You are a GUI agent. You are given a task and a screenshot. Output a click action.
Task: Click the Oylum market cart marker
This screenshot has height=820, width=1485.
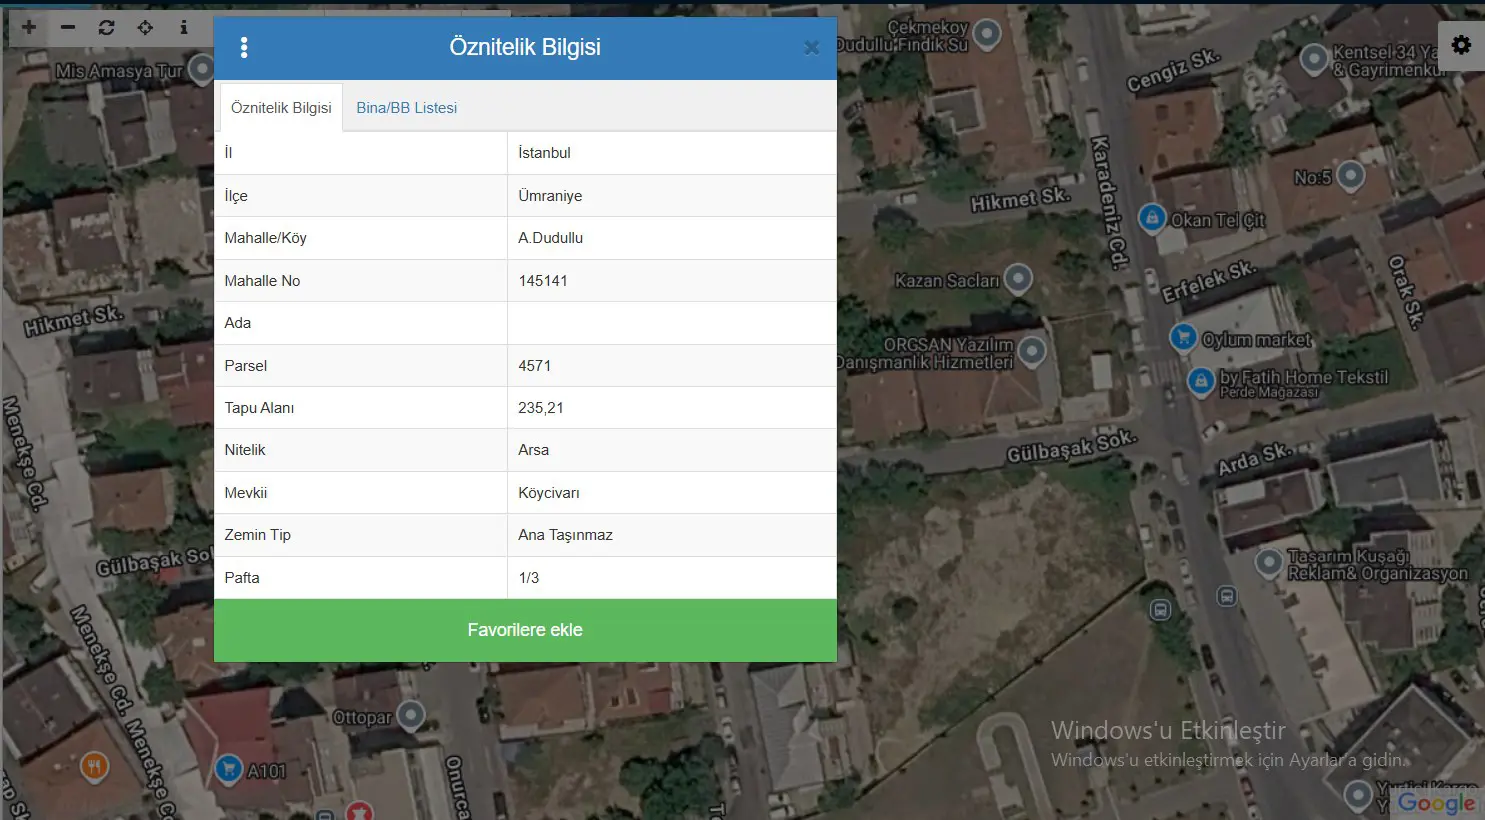coord(1183,337)
